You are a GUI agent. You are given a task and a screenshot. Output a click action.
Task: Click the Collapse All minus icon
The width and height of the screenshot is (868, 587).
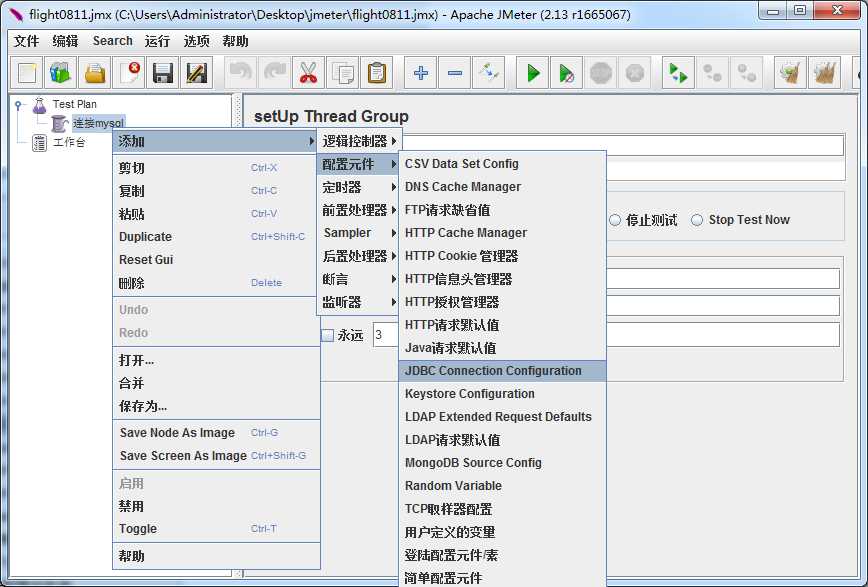[455, 73]
